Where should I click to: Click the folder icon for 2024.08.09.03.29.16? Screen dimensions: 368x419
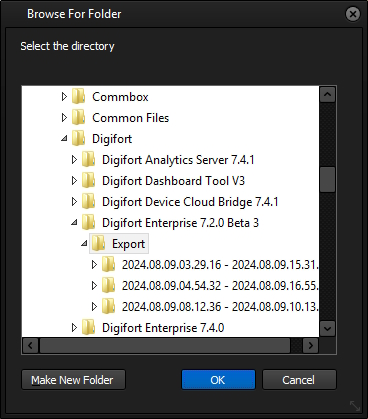click(109, 265)
